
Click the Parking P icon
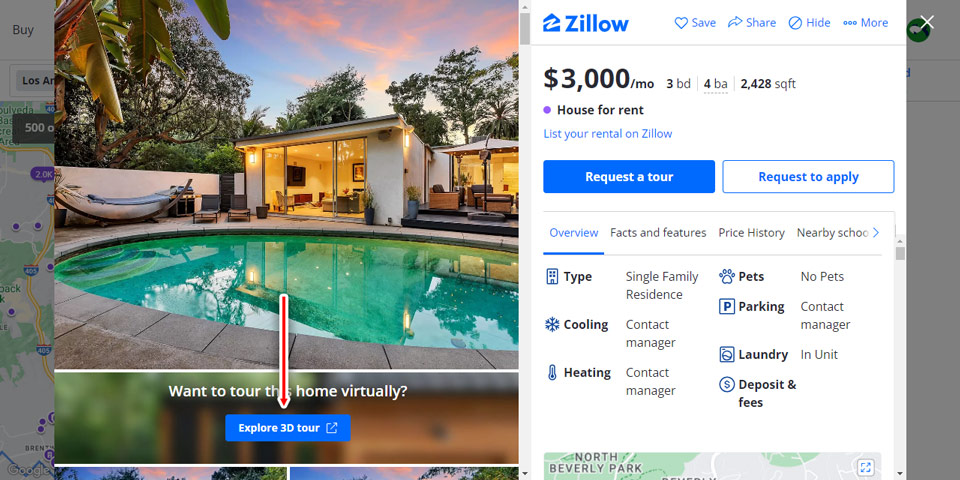coord(727,307)
